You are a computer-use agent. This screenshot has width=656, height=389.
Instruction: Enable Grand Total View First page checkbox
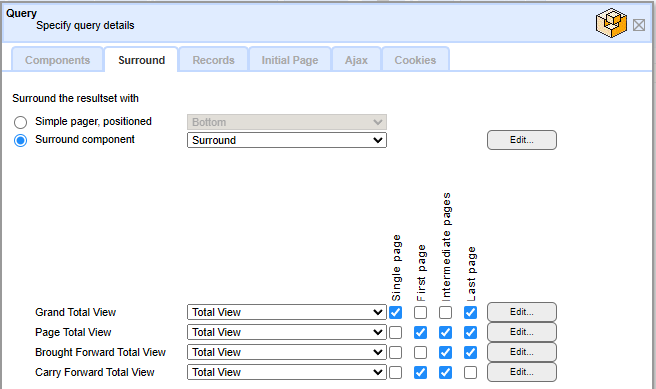420,312
